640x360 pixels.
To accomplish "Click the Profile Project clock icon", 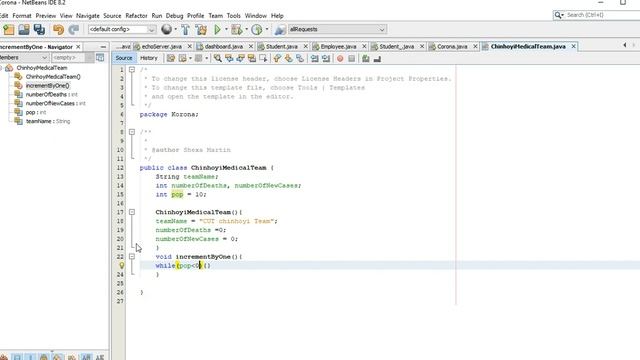I will [256, 29].
